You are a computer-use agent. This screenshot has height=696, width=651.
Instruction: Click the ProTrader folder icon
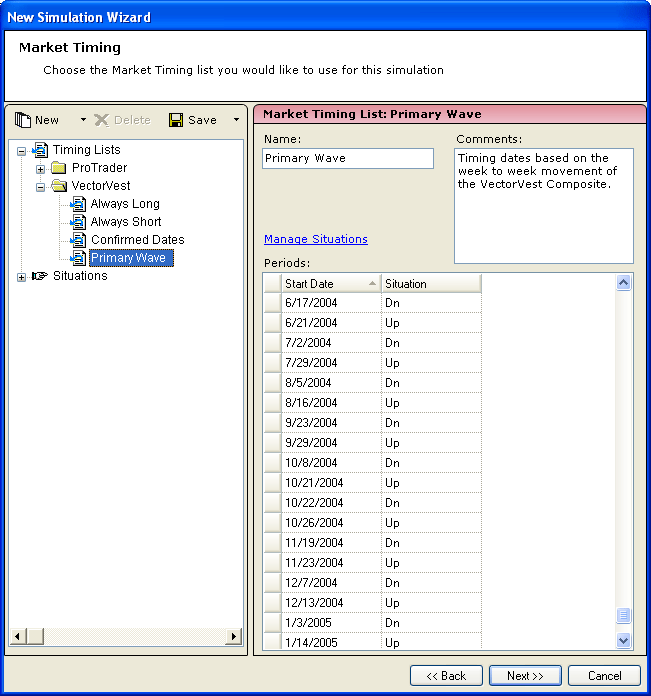59,168
